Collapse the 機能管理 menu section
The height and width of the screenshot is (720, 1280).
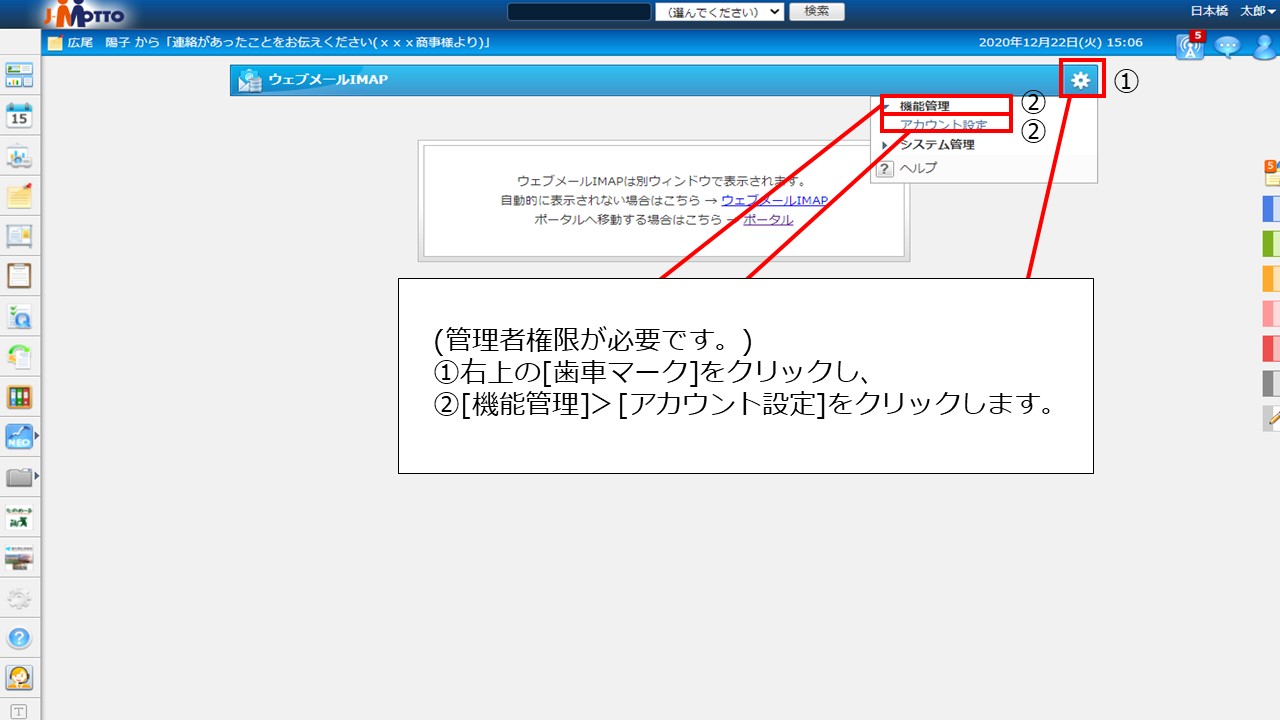[x=923, y=106]
